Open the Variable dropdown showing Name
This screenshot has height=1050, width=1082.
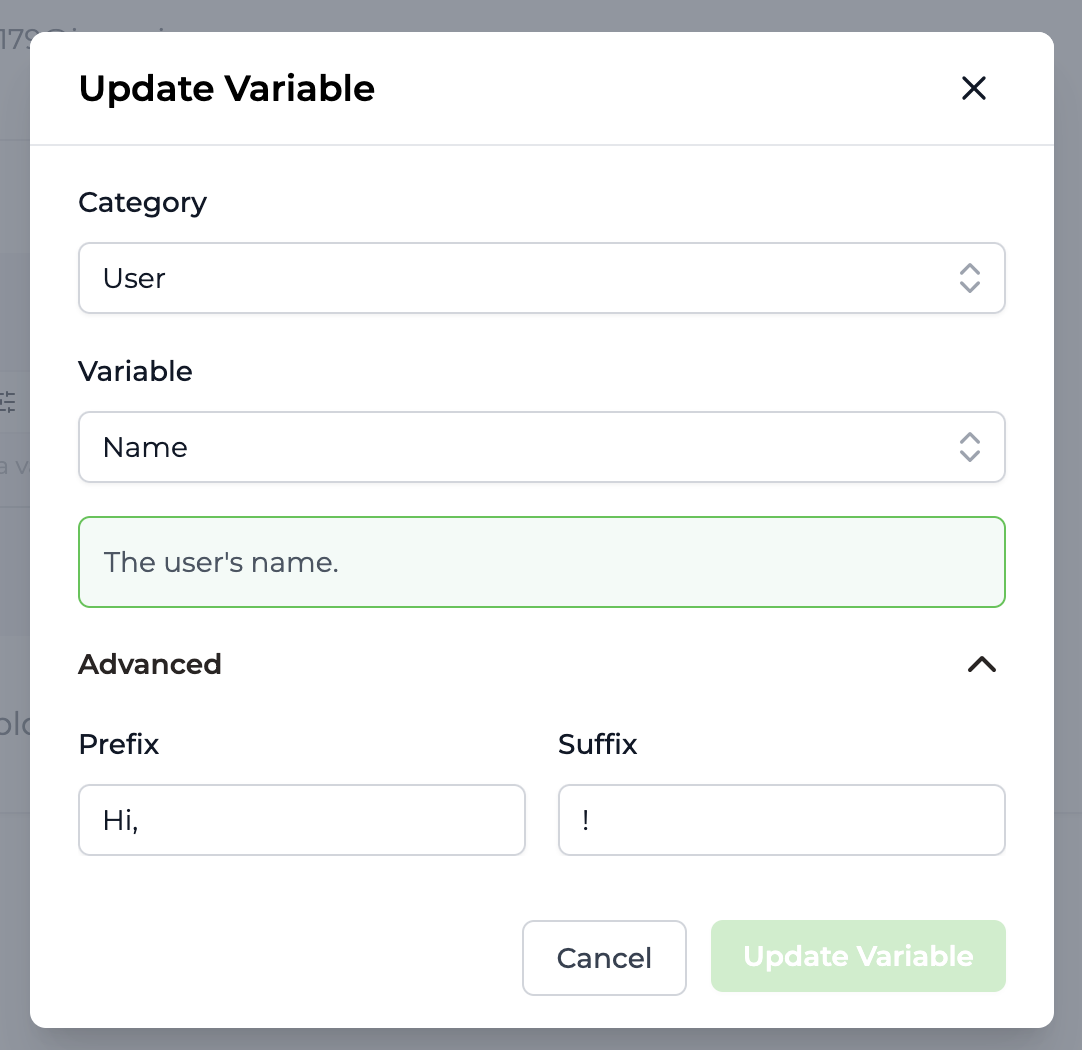(x=542, y=447)
